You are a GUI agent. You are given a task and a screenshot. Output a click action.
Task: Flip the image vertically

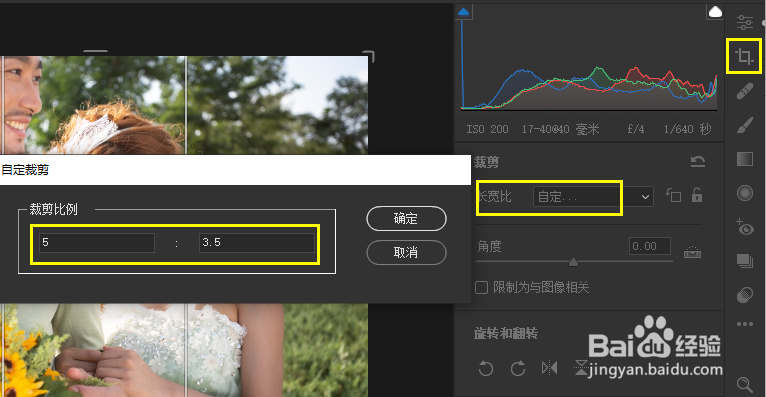tap(581, 367)
